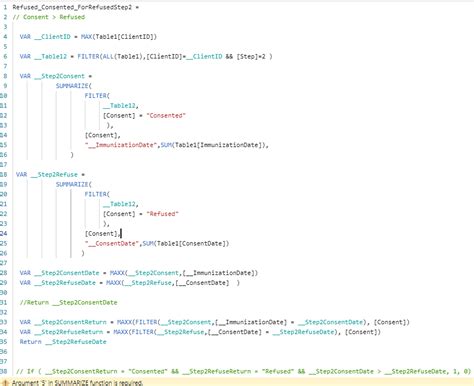Click "Return __Step2RefuseDate" on line 35
This screenshot has height=386, width=474.
[63, 342]
